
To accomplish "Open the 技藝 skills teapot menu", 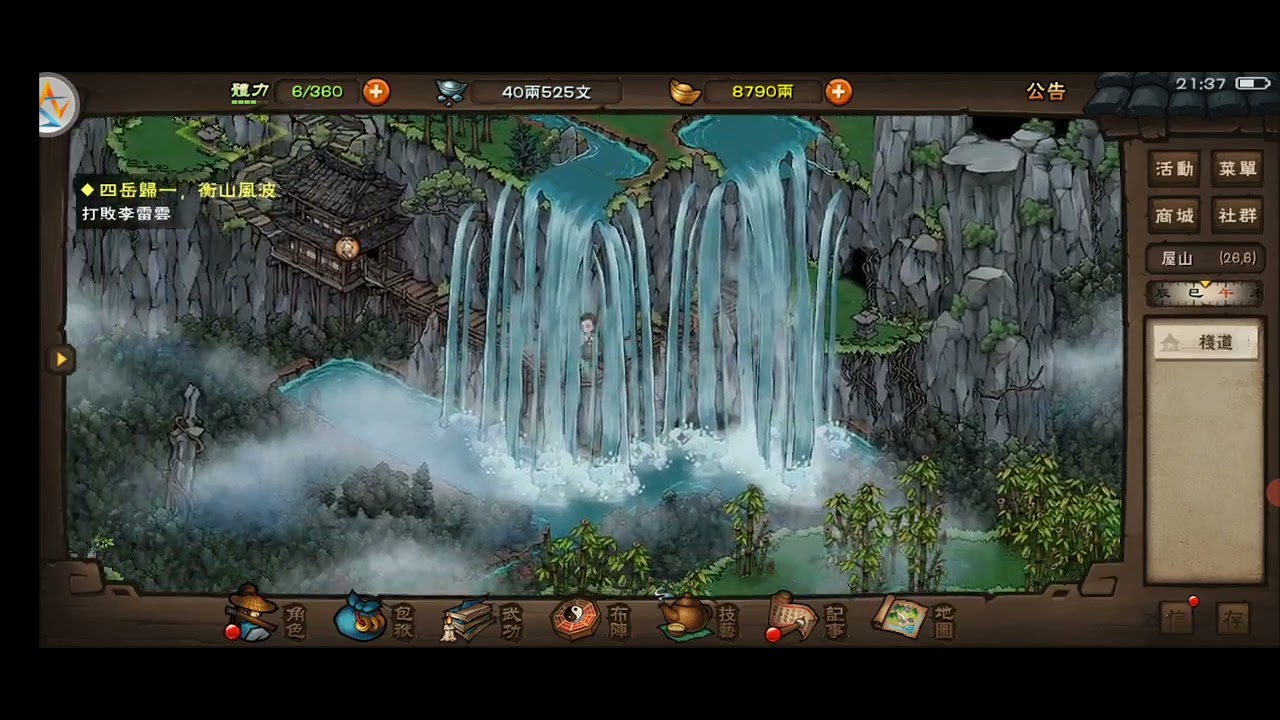I will (699, 617).
